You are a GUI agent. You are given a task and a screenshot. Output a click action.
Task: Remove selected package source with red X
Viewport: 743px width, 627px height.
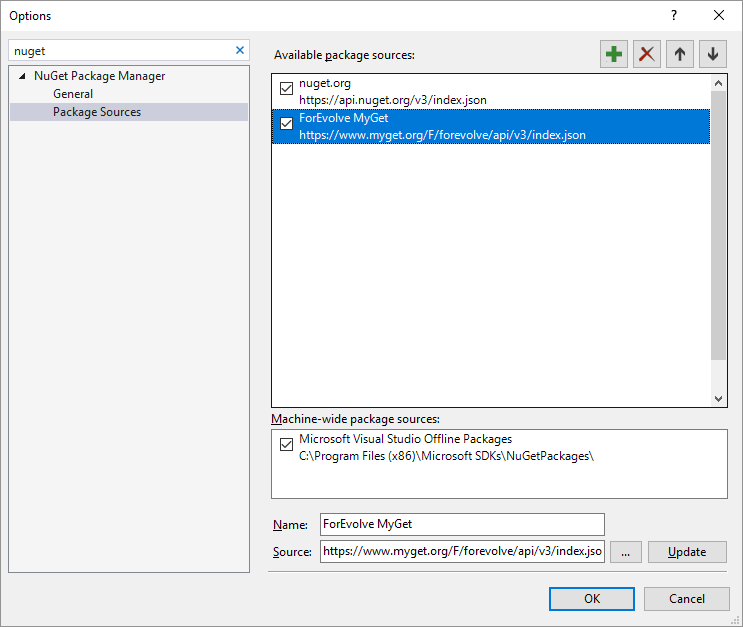pos(647,55)
